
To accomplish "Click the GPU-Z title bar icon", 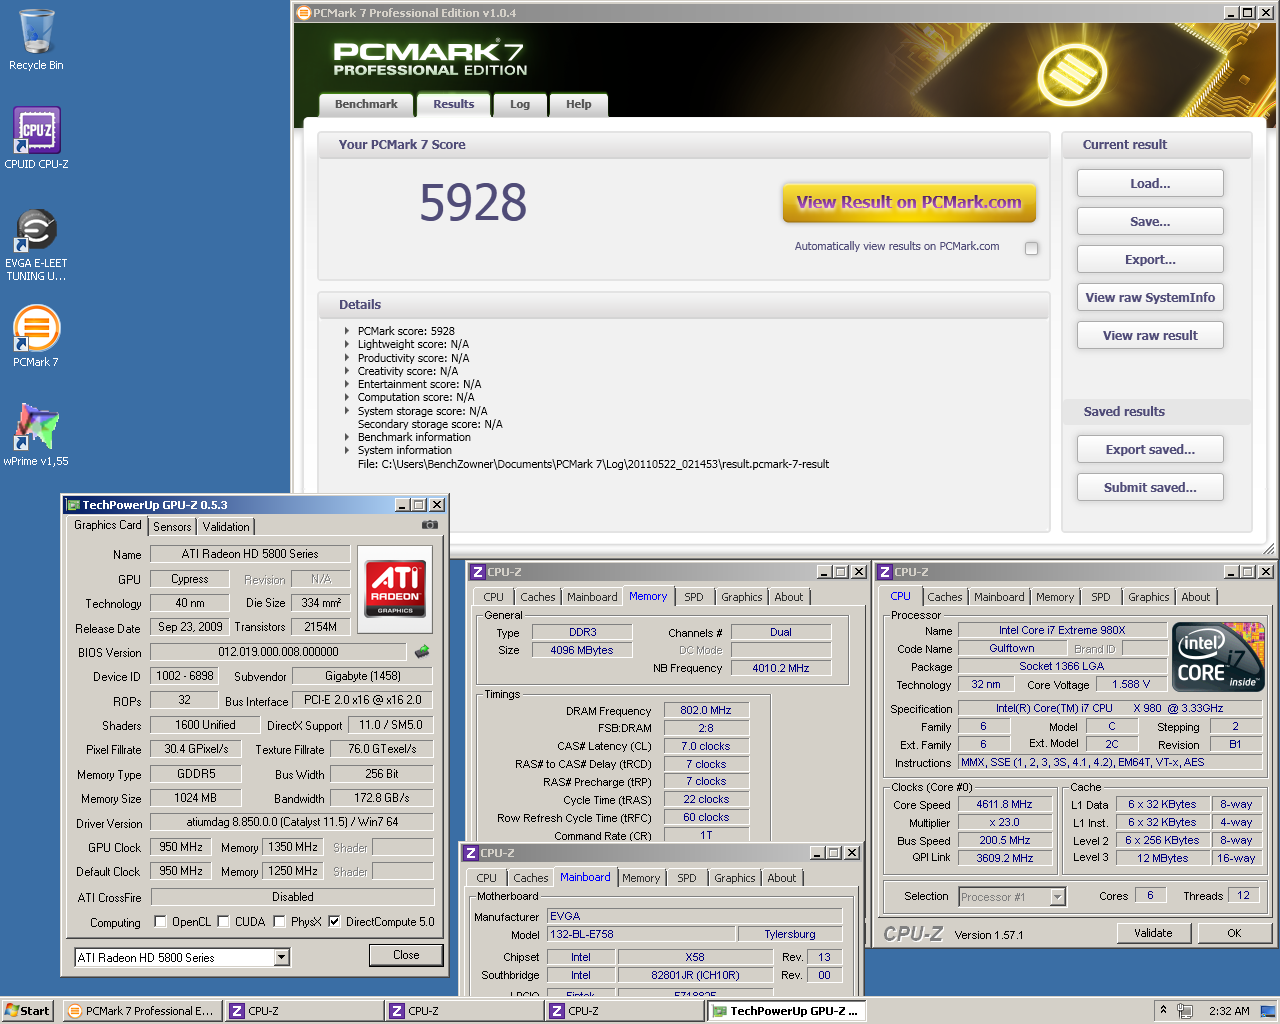I will pyautogui.click(x=73, y=505).
